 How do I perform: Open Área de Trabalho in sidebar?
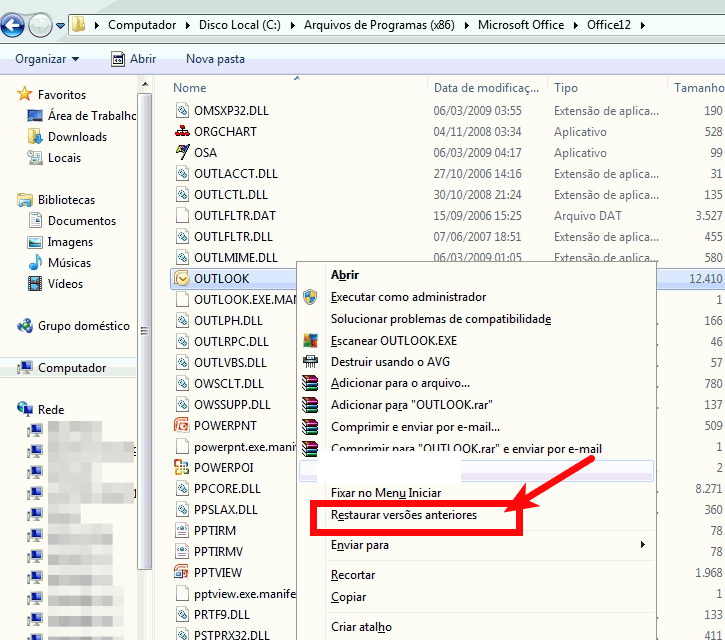[x=81, y=116]
